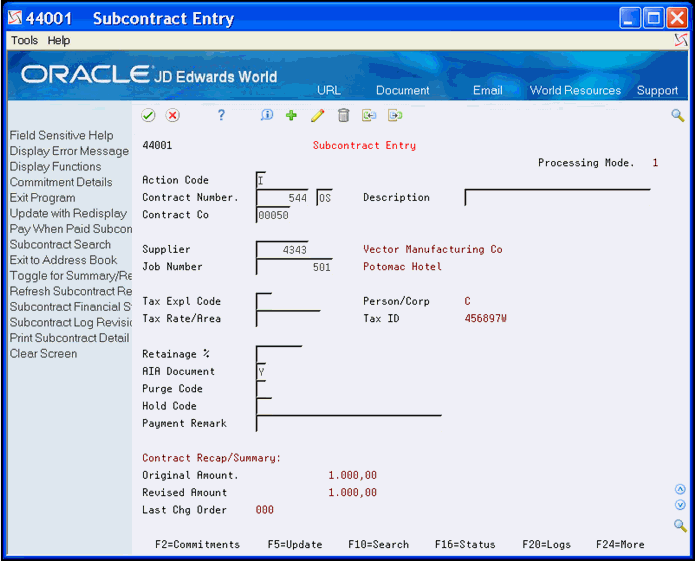Click F5=Update function key

click(x=295, y=545)
